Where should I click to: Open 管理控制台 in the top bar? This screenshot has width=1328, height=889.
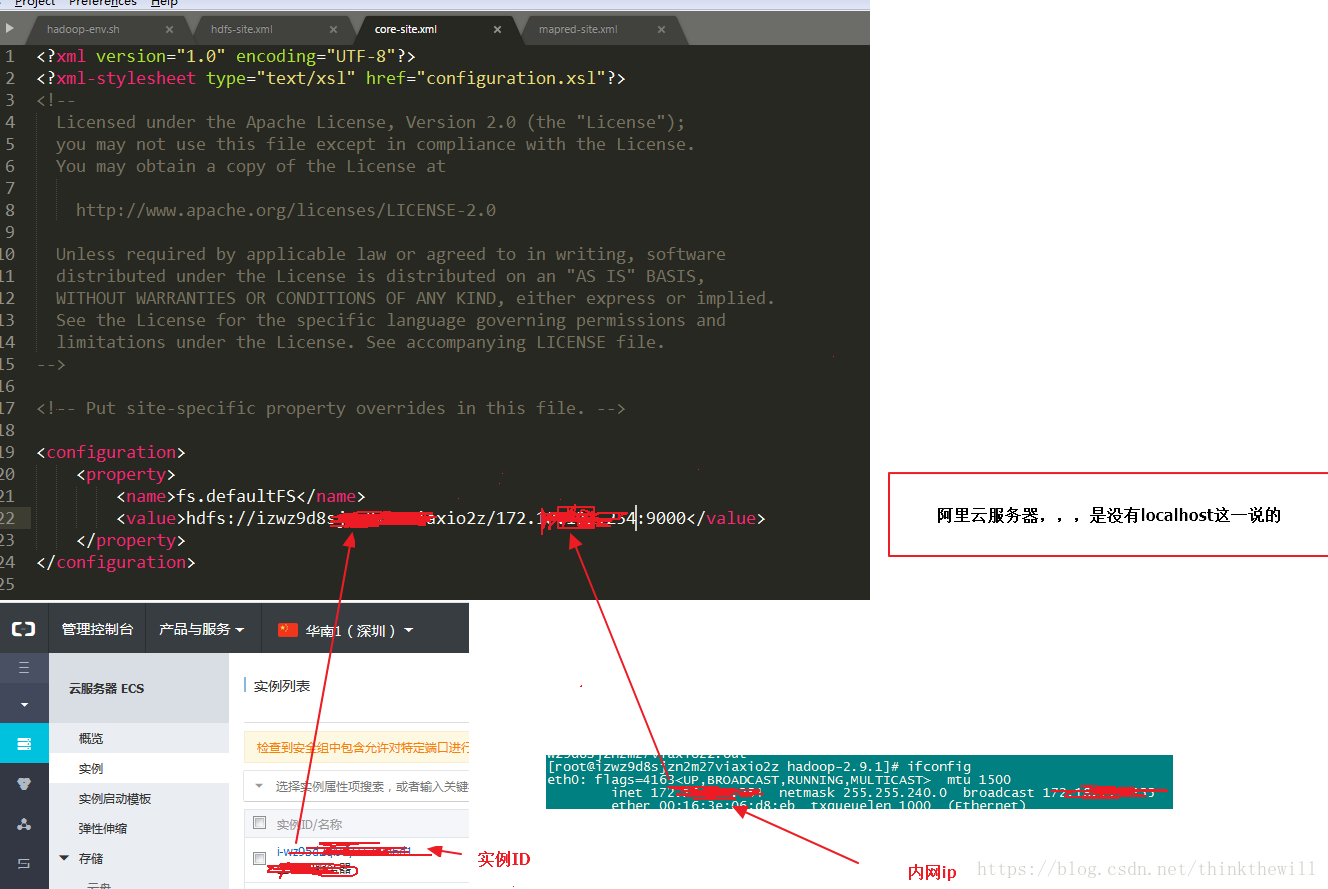[97, 629]
